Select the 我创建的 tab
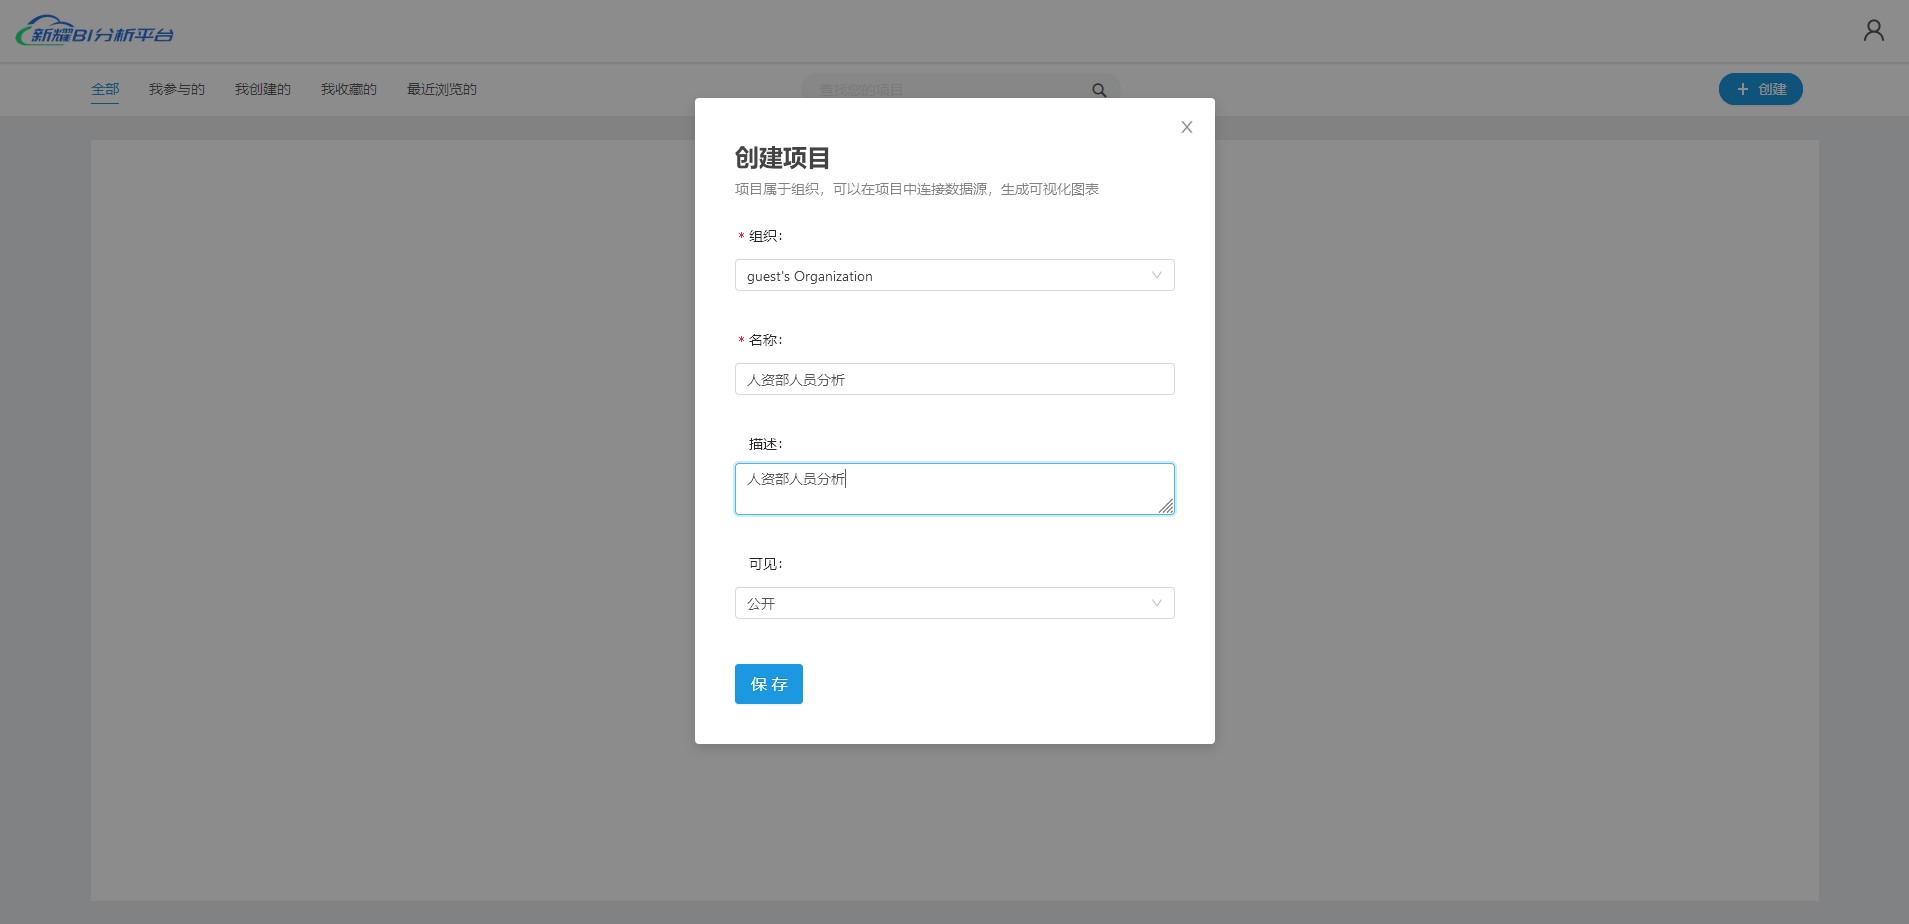Screen dimensions: 1909x924 [x=263, y=89]
